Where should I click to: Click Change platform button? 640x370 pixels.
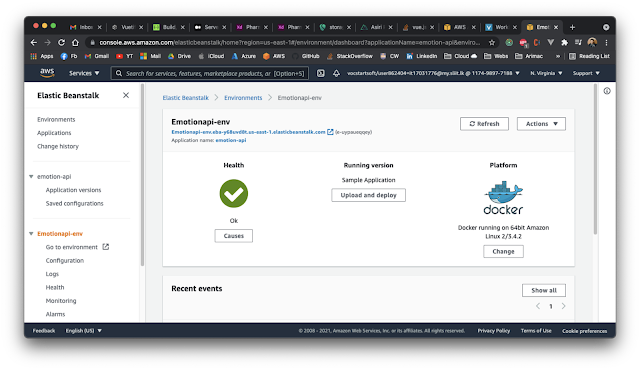pos(503,251)
